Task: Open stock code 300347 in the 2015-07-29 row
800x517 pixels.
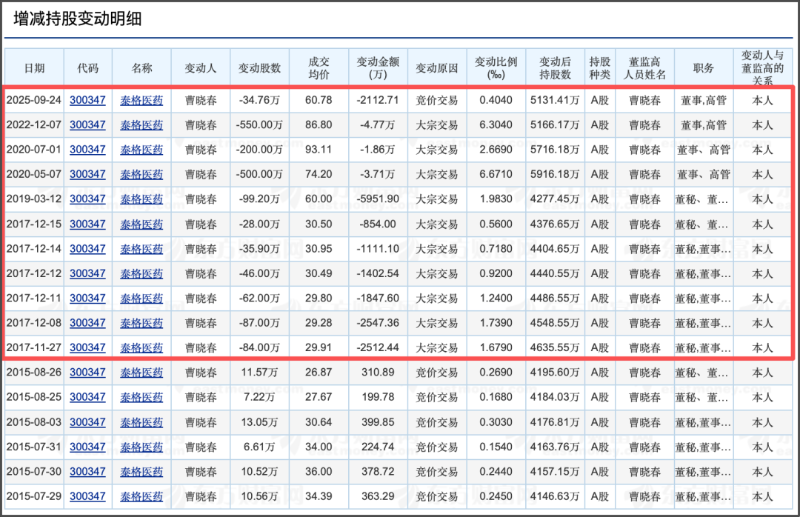Action: 88,496
